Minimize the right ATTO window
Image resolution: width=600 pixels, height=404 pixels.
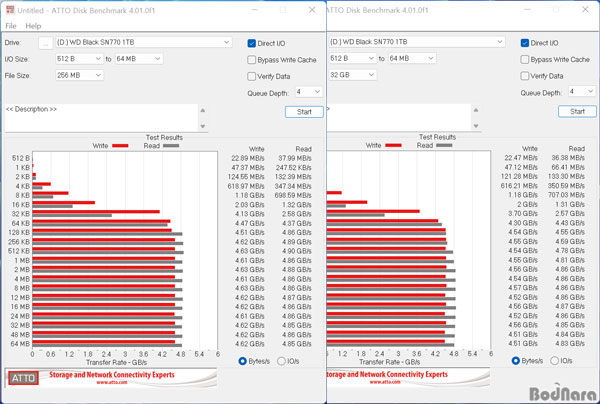tap(528, 10)
